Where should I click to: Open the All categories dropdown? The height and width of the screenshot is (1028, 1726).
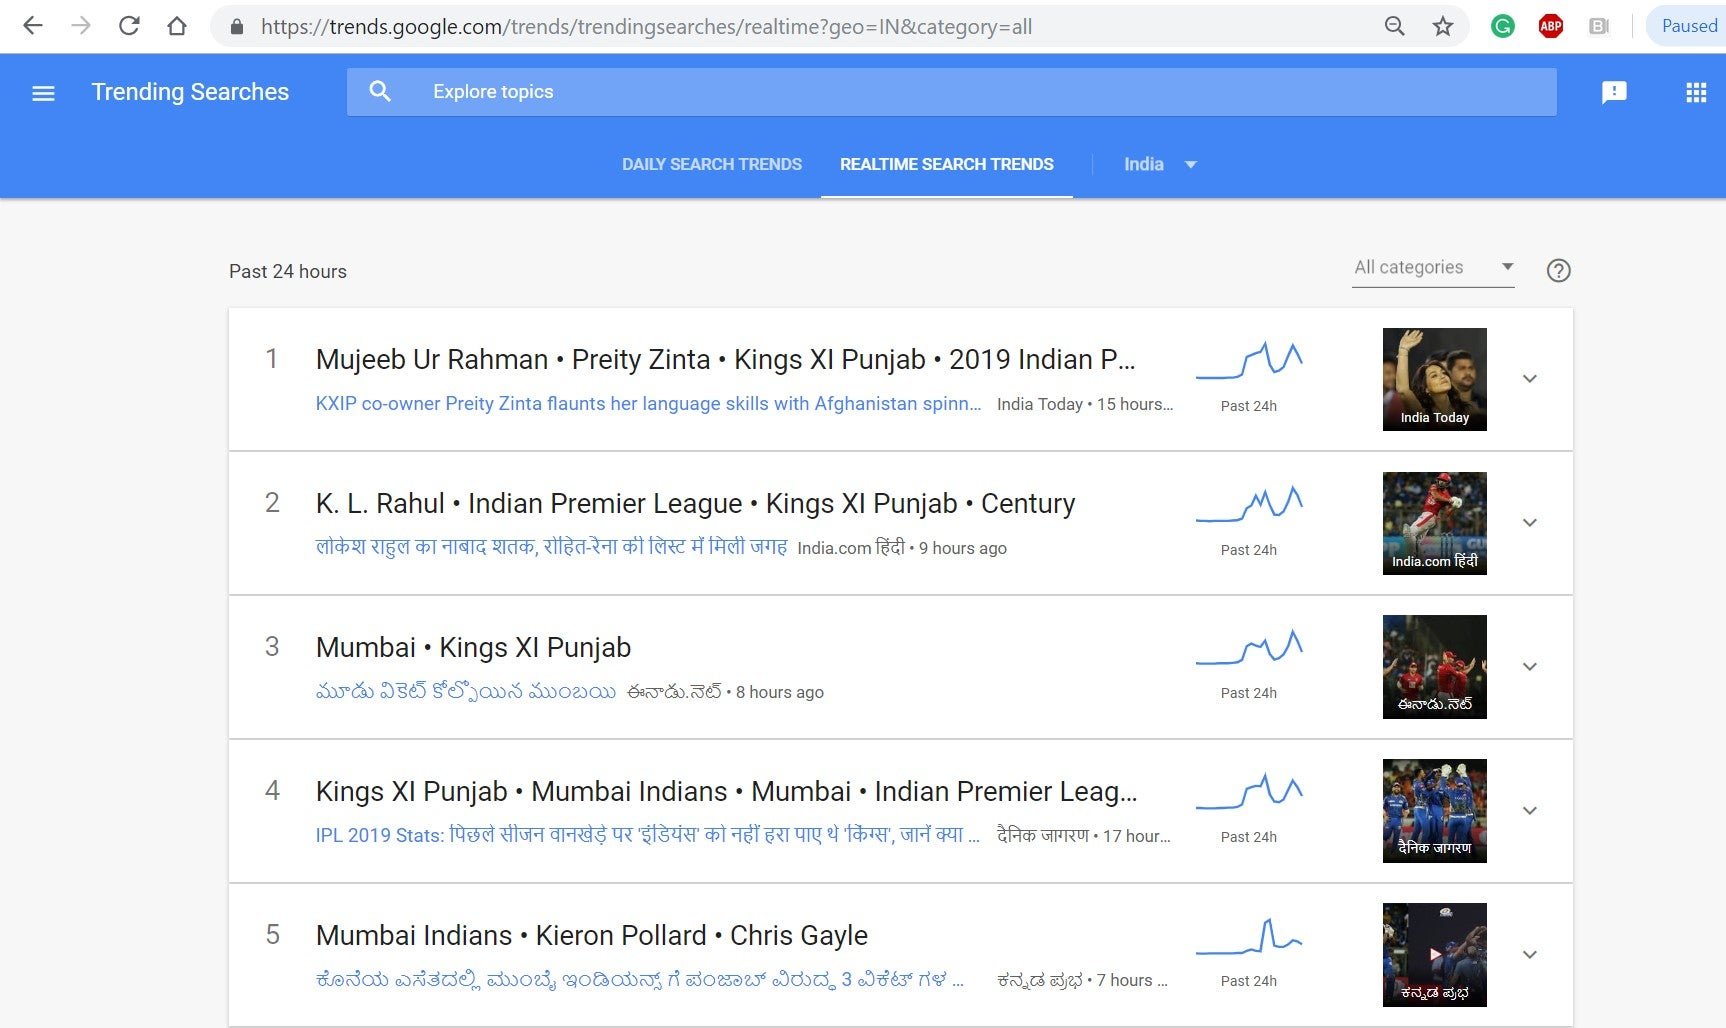click(x=1433, y=267)
